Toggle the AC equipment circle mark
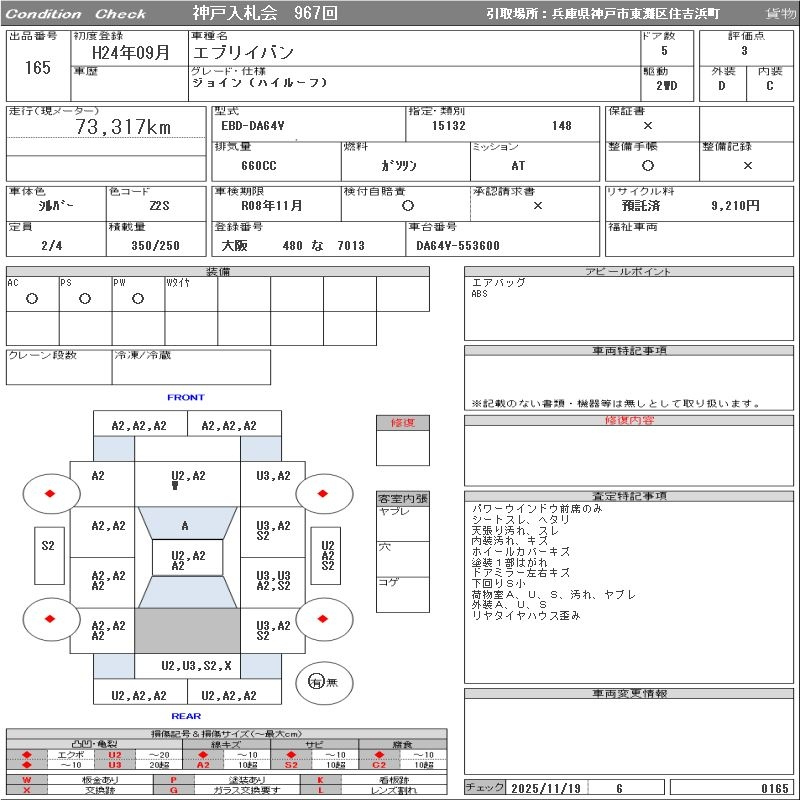800x800 pixels. 32,298
